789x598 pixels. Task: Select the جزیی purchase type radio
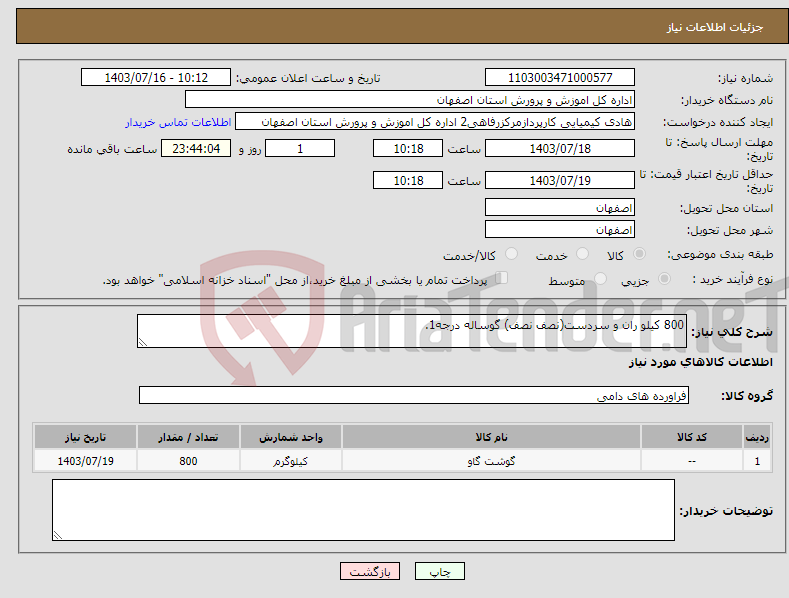[x=664, y=278]
